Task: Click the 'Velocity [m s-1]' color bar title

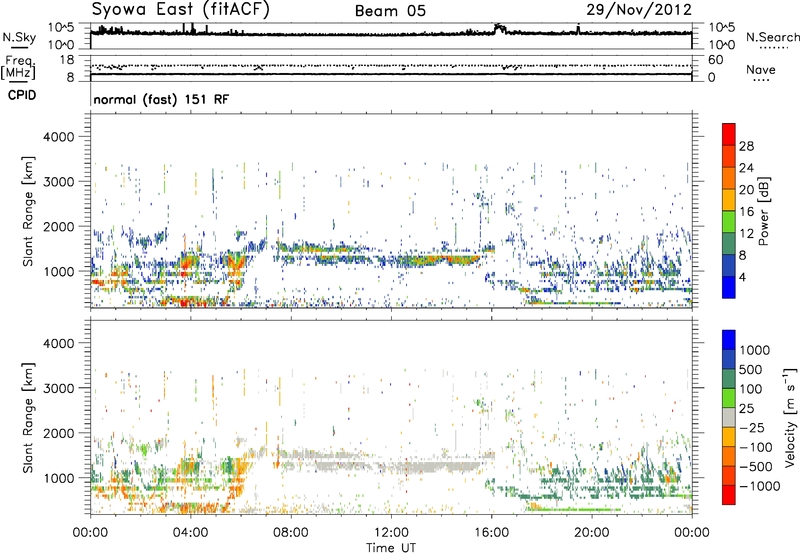Action: pyautogui.click(x=790, y=417)
